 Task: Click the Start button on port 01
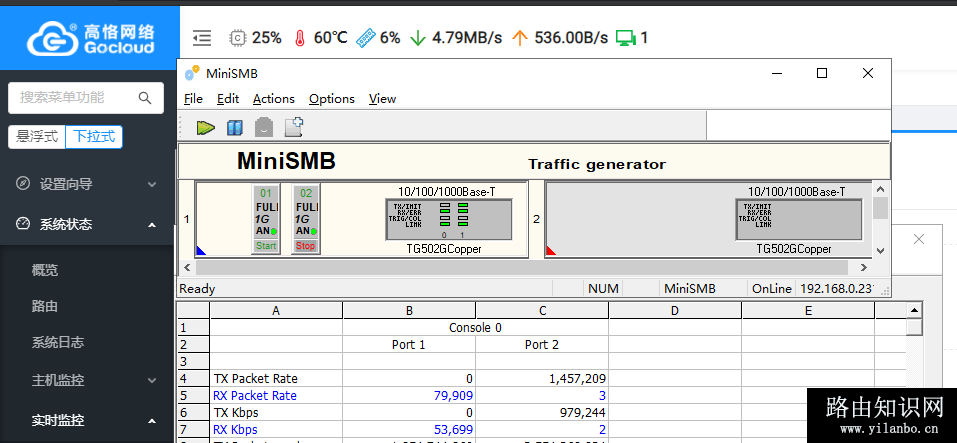click(265, 246)
